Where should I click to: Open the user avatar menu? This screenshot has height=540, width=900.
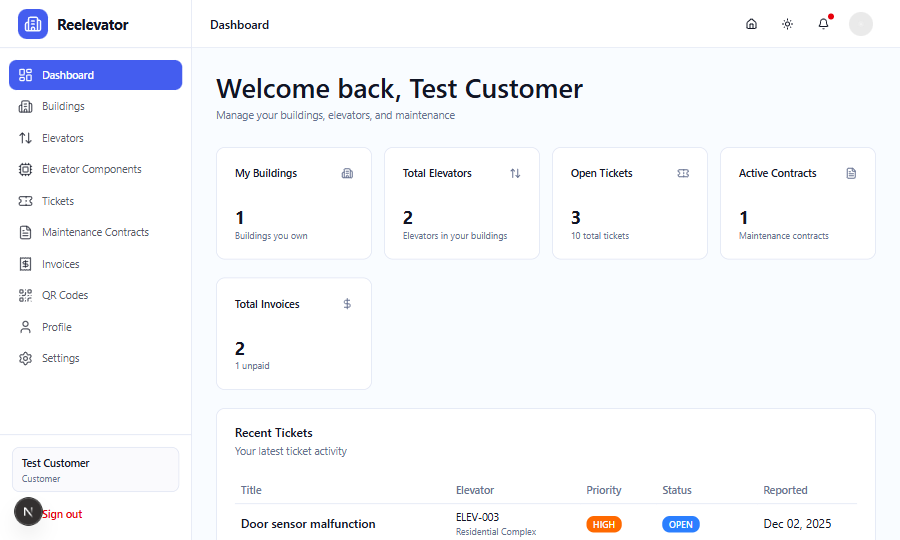tap(860, 24)
